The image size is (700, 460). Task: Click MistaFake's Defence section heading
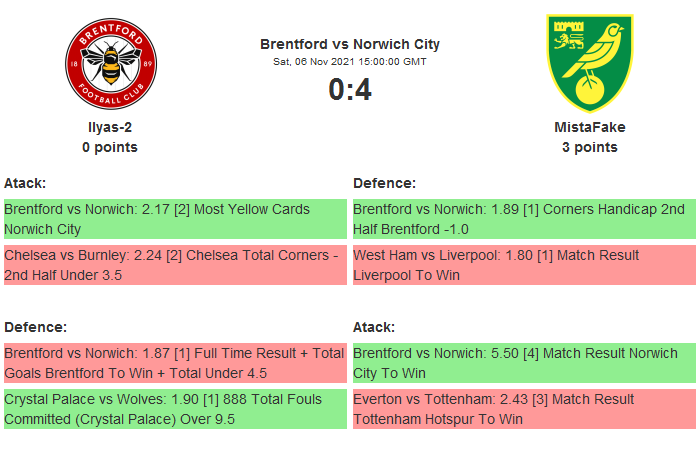(x=384, y=183)
